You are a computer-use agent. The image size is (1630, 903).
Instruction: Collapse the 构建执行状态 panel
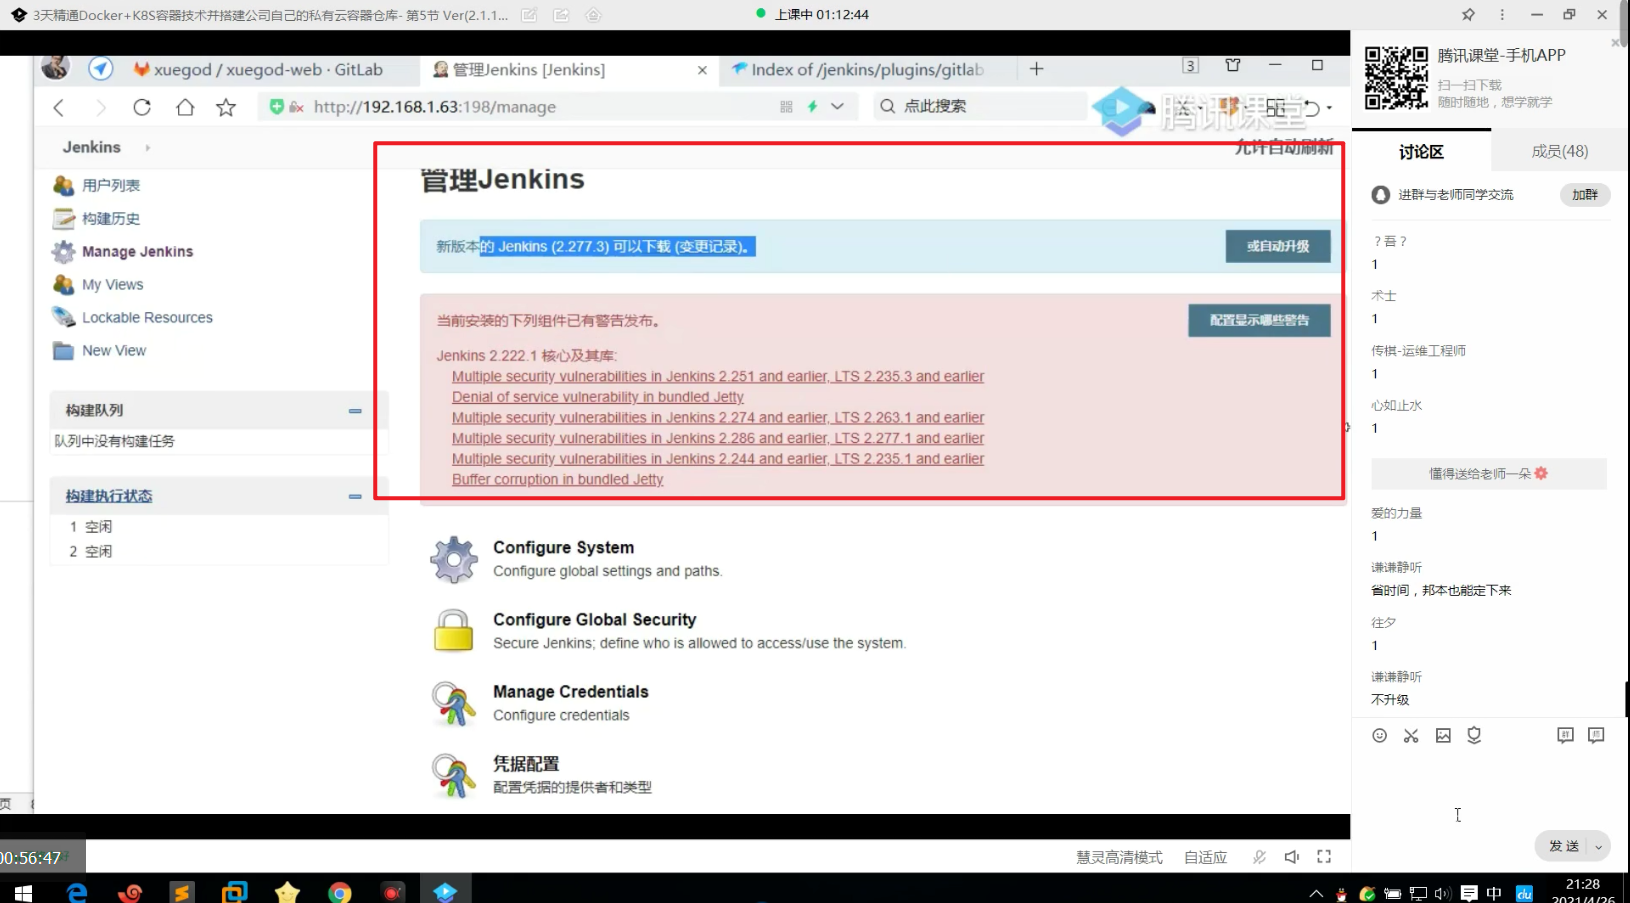(x=355, y=496)
